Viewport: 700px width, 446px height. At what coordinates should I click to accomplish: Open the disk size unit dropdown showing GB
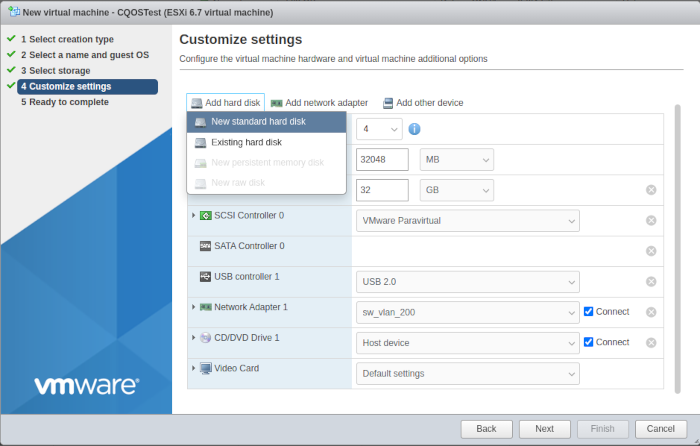point(457,190)
